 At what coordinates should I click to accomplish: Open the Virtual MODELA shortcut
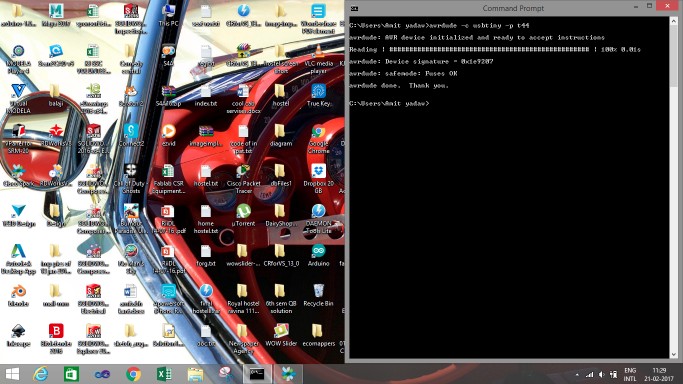pos(18,99)
